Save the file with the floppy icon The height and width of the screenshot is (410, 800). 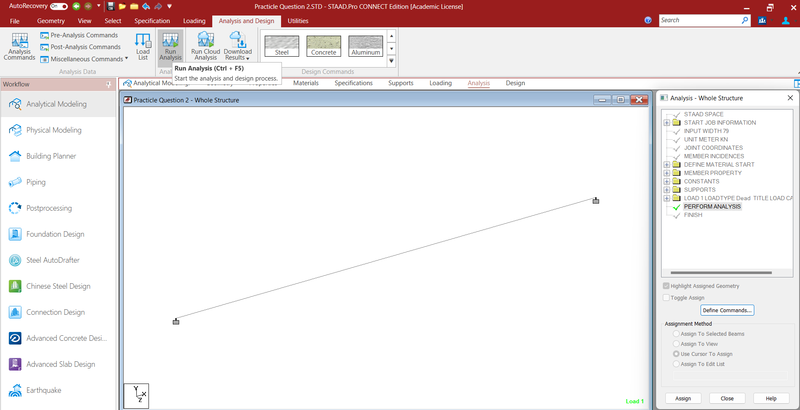coord(111,7)
